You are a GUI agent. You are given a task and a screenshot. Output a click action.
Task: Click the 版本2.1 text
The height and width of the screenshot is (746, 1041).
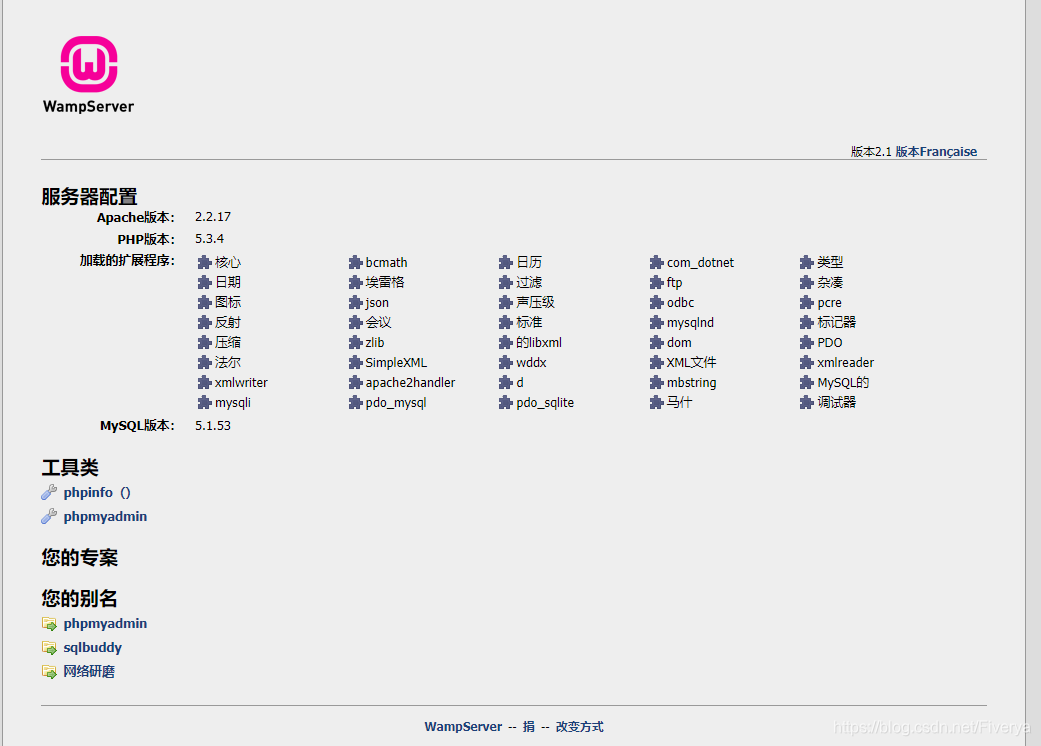[871, 151]
